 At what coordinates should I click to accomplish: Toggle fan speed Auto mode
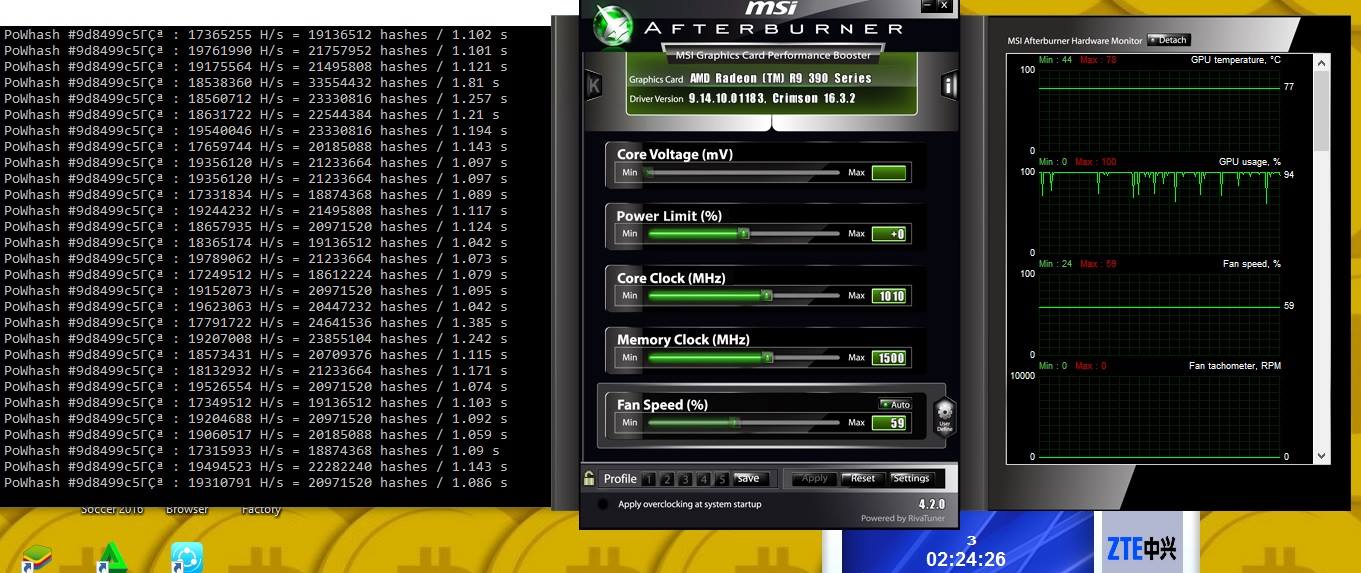click(895, 404)
